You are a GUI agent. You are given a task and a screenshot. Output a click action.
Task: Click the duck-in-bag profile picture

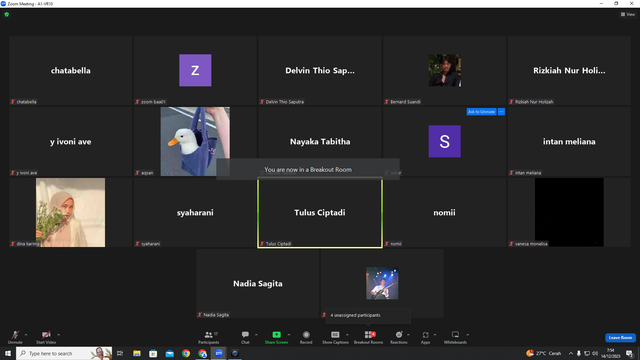(195, 141)
